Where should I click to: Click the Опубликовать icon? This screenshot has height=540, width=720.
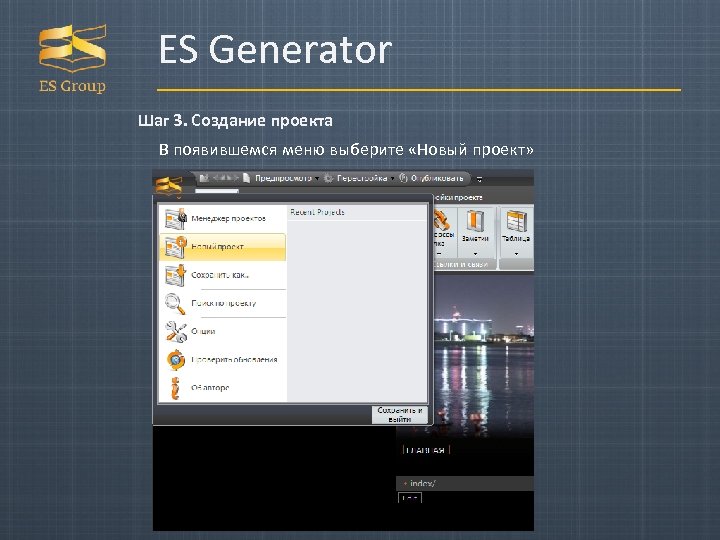(404, 178)
